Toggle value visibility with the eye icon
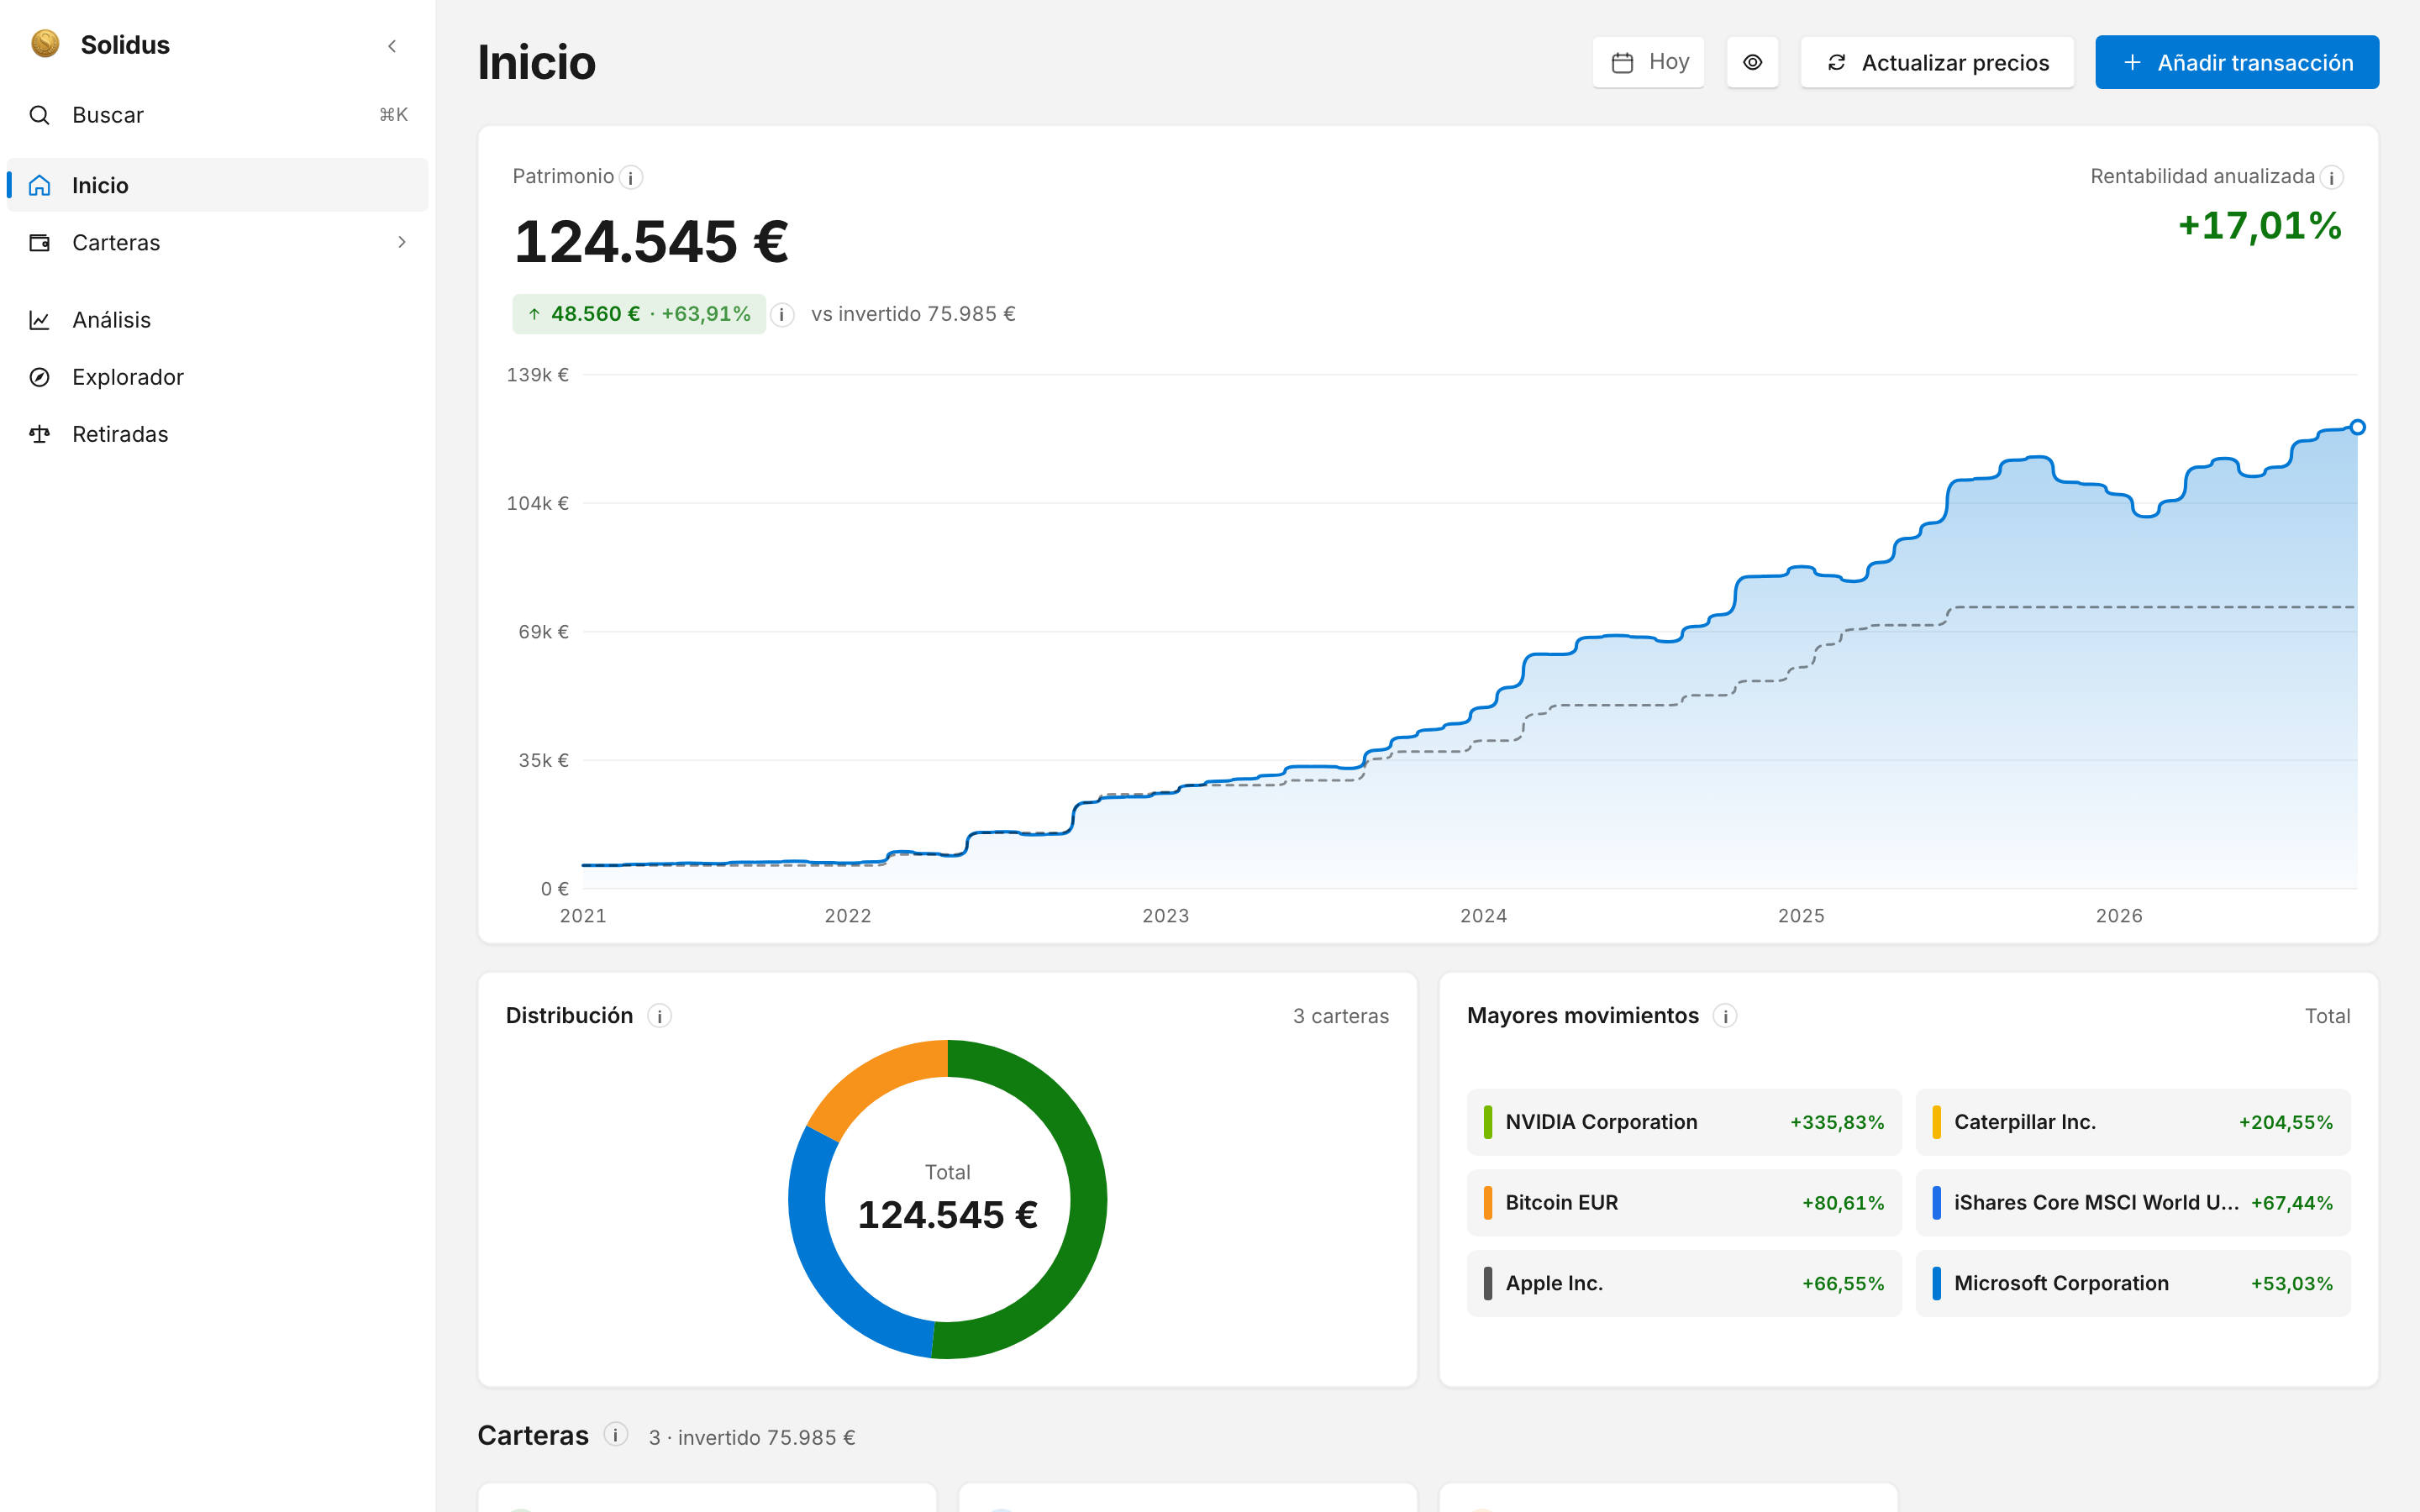 point(1752,62)
